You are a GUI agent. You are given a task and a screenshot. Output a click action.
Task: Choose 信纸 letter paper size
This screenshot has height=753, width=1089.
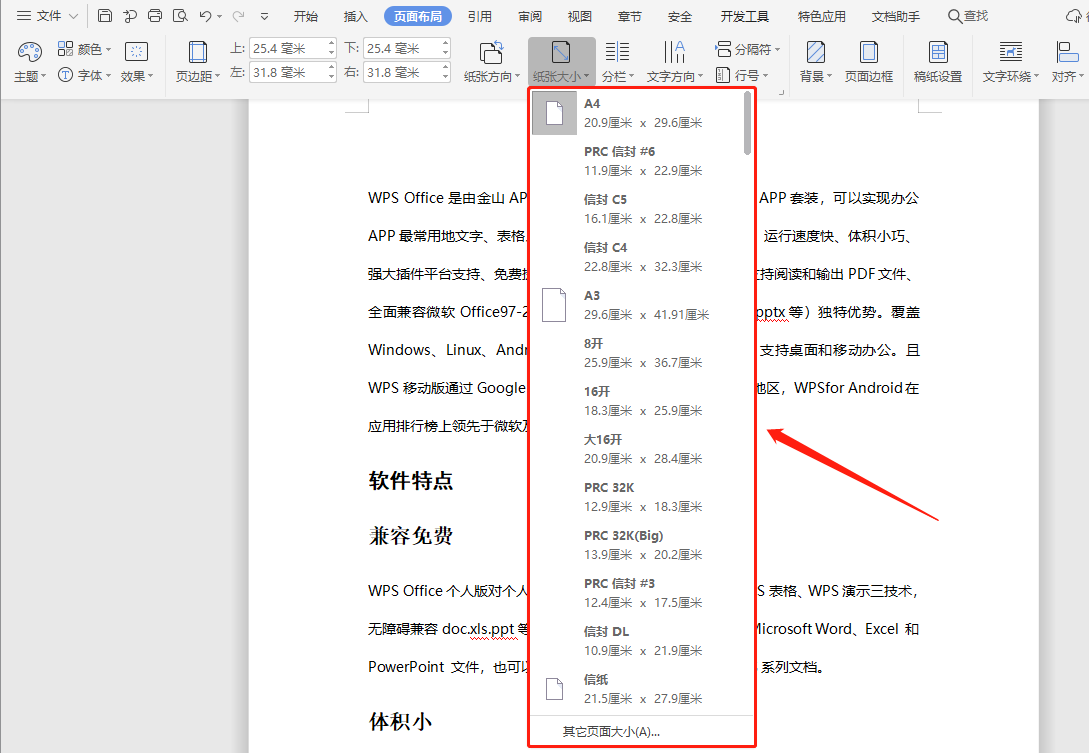coord(636,688)
